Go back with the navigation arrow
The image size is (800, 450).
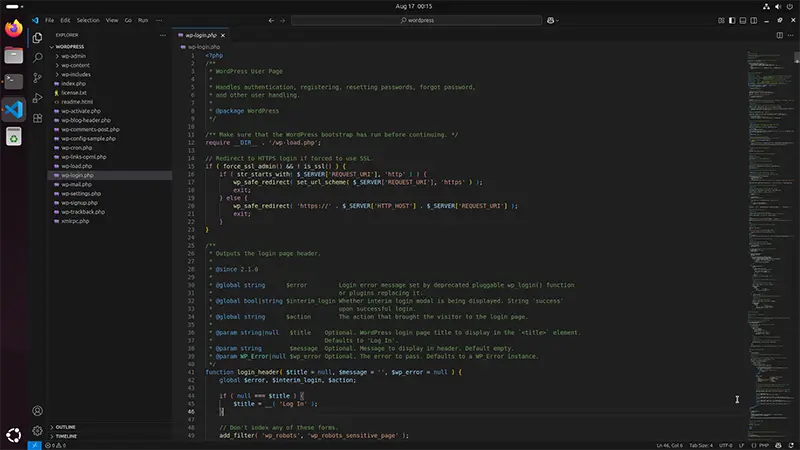coord(271,20)
